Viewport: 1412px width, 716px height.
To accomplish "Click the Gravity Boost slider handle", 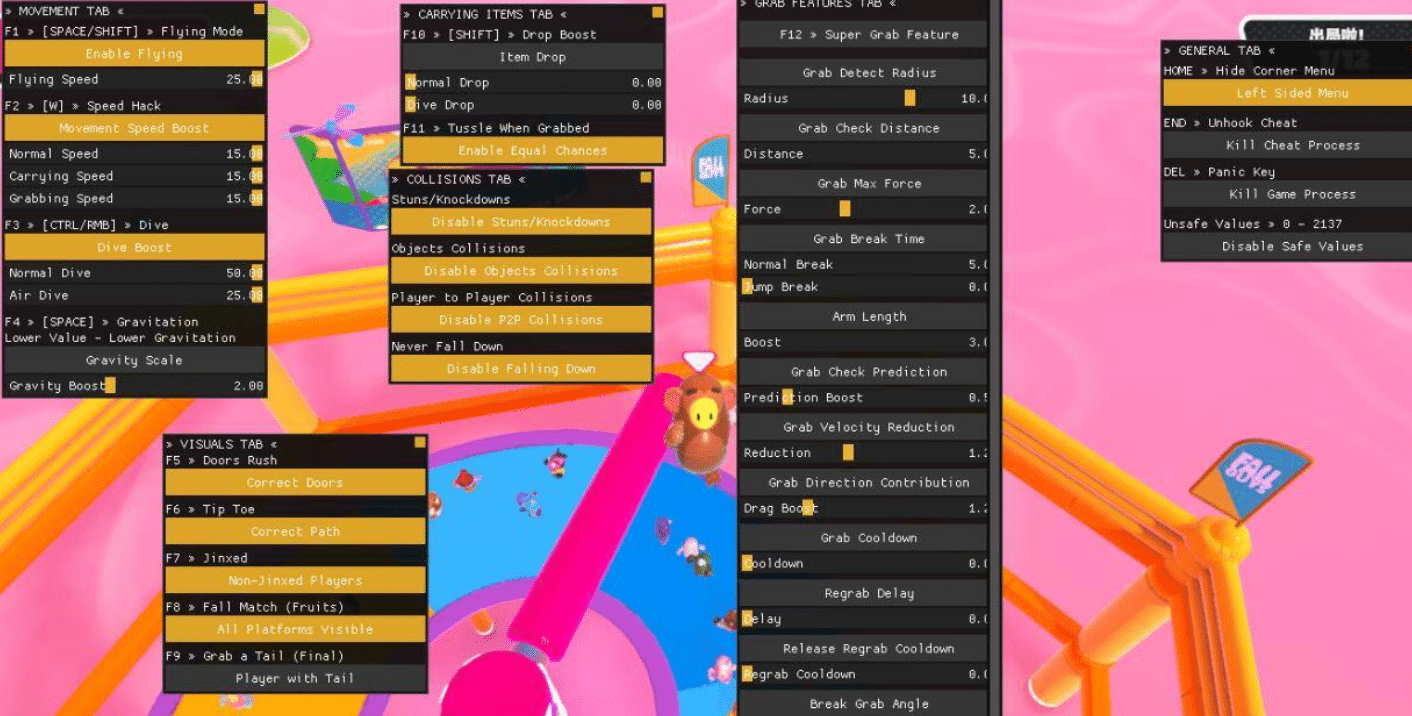I will point(110,386).
